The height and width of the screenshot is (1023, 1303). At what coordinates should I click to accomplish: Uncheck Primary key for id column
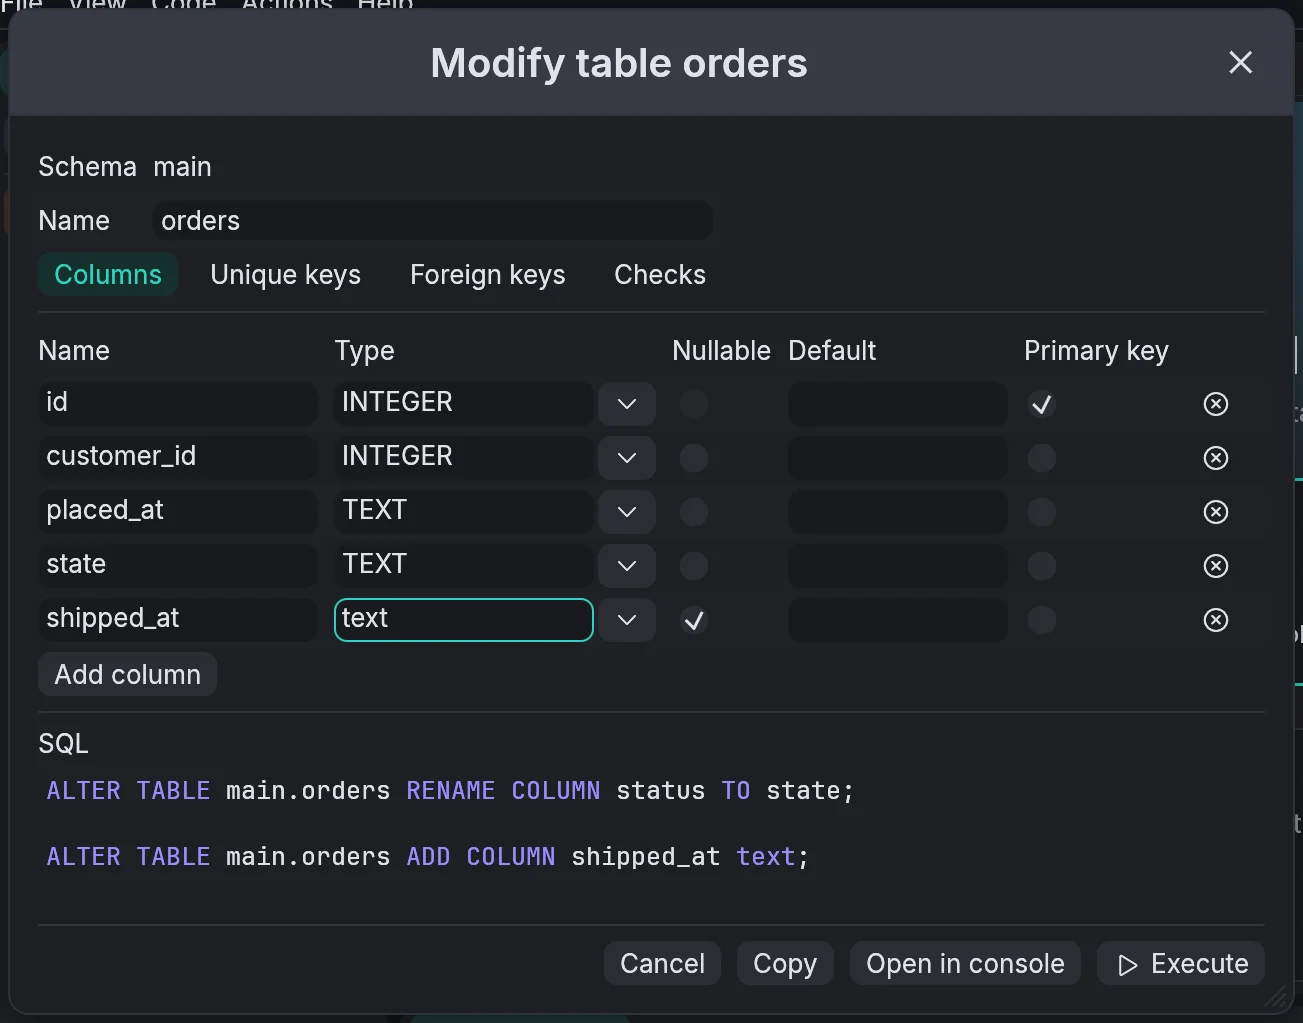coord(1042,404)
